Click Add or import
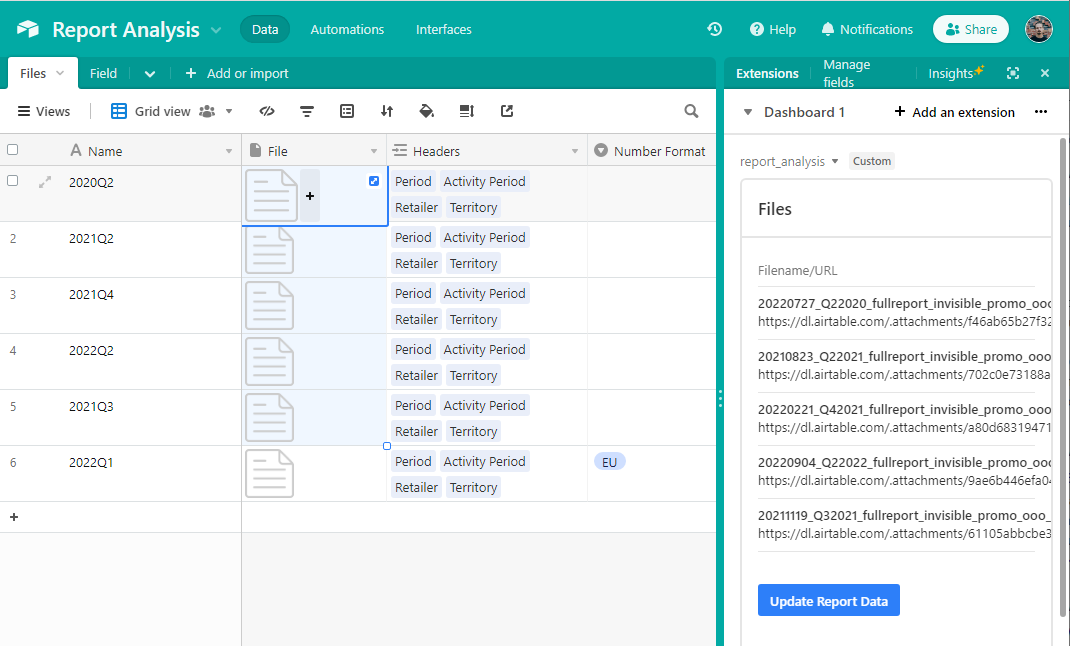Viewport: 1070px width, 646px height. [x=237, y=74]
